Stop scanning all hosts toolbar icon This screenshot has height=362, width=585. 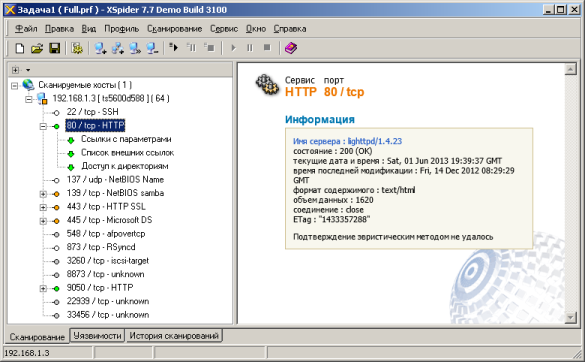pyautogui.click(x=209, y=47)
